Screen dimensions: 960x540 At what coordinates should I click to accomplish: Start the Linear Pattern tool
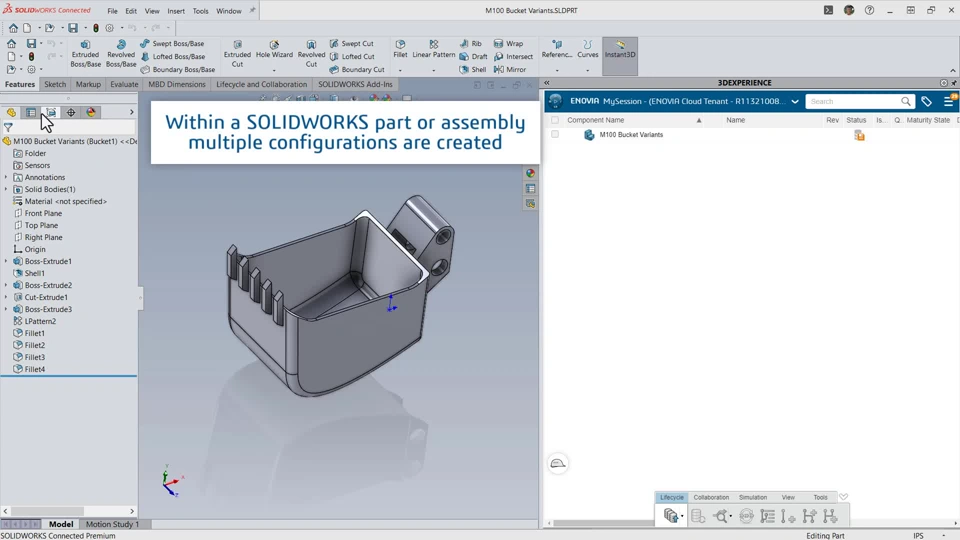point(433,49)
